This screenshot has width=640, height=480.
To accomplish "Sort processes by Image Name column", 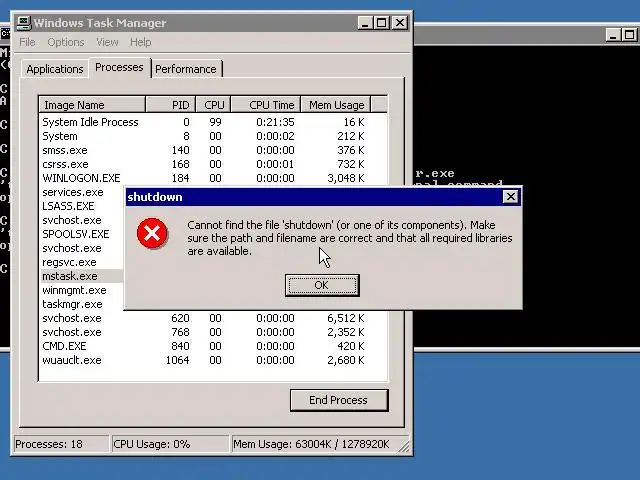I will (x=92, y=105).
